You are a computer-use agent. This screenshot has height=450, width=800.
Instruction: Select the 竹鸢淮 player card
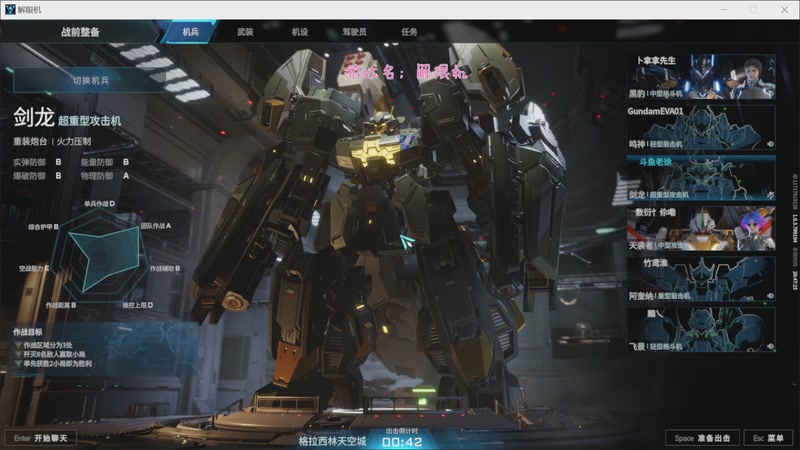(x=701, y=279)
